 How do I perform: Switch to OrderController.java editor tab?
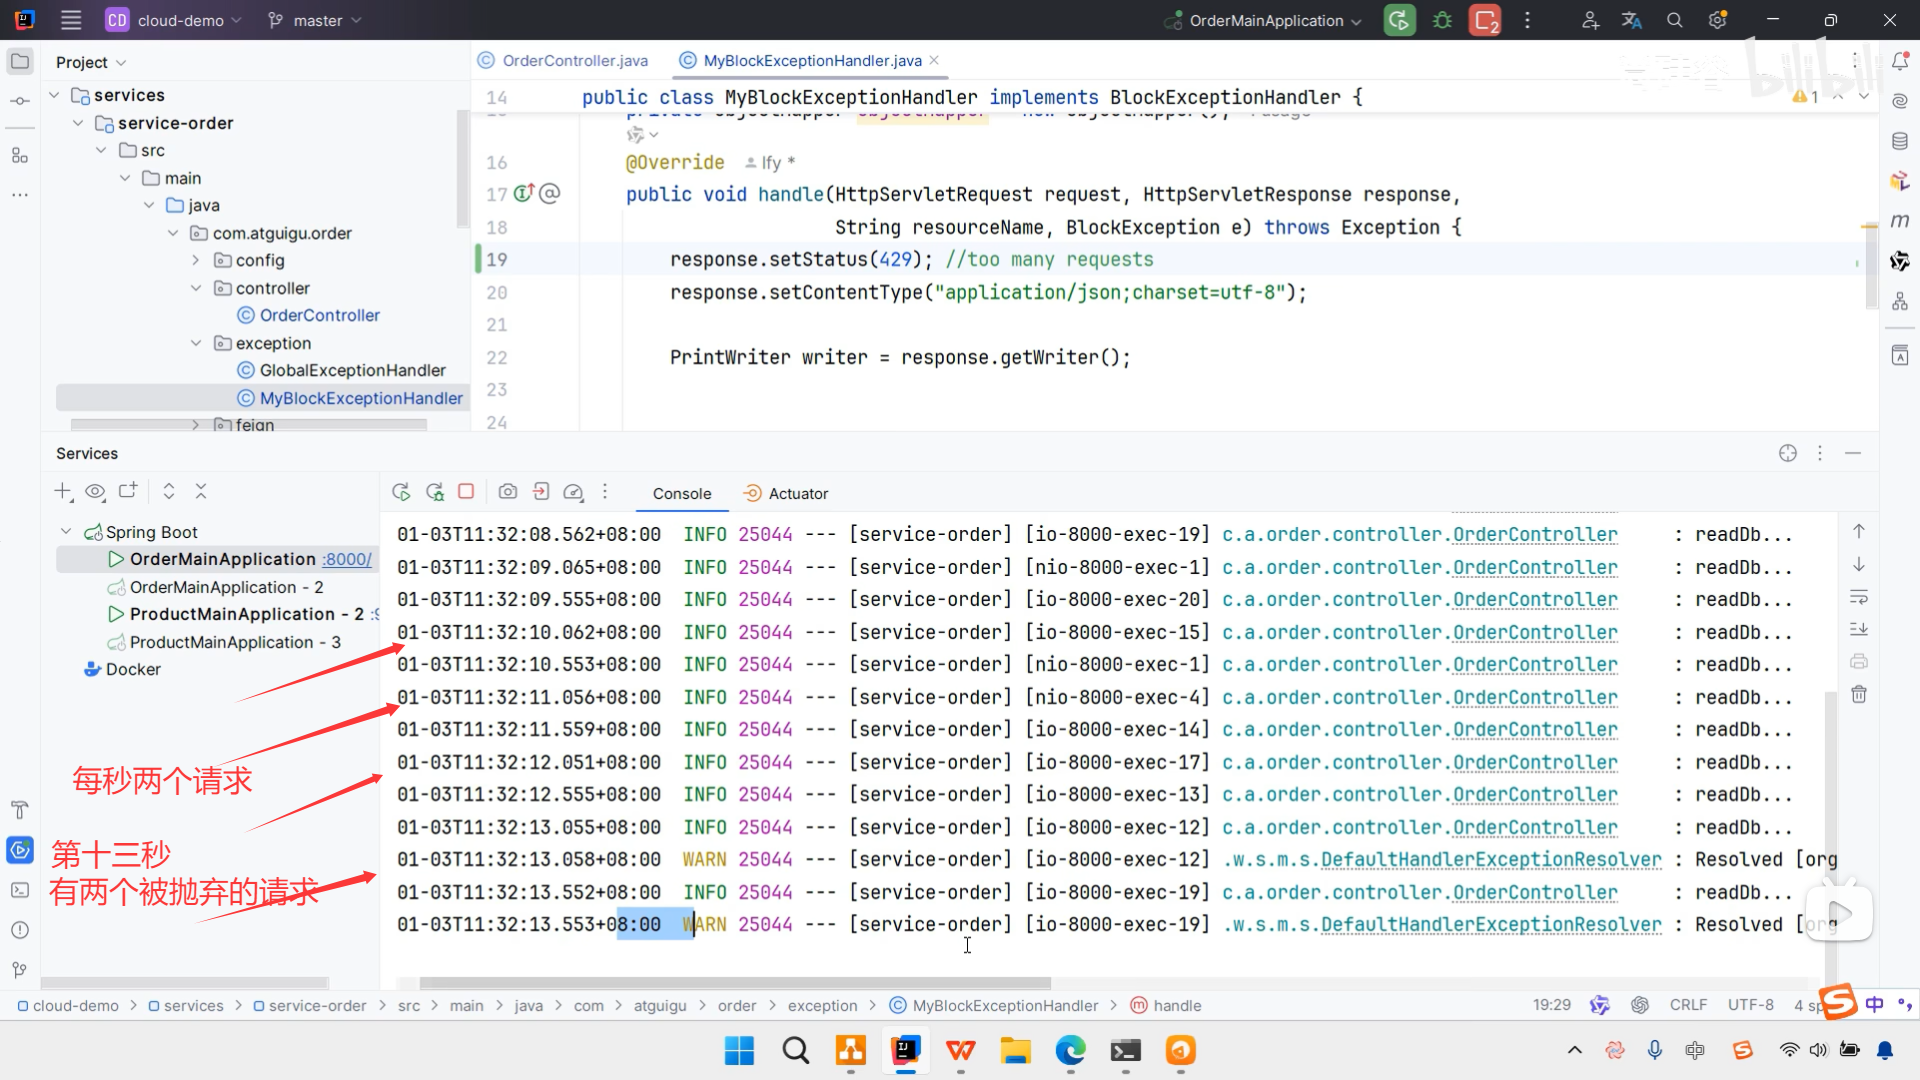[574, 61]
